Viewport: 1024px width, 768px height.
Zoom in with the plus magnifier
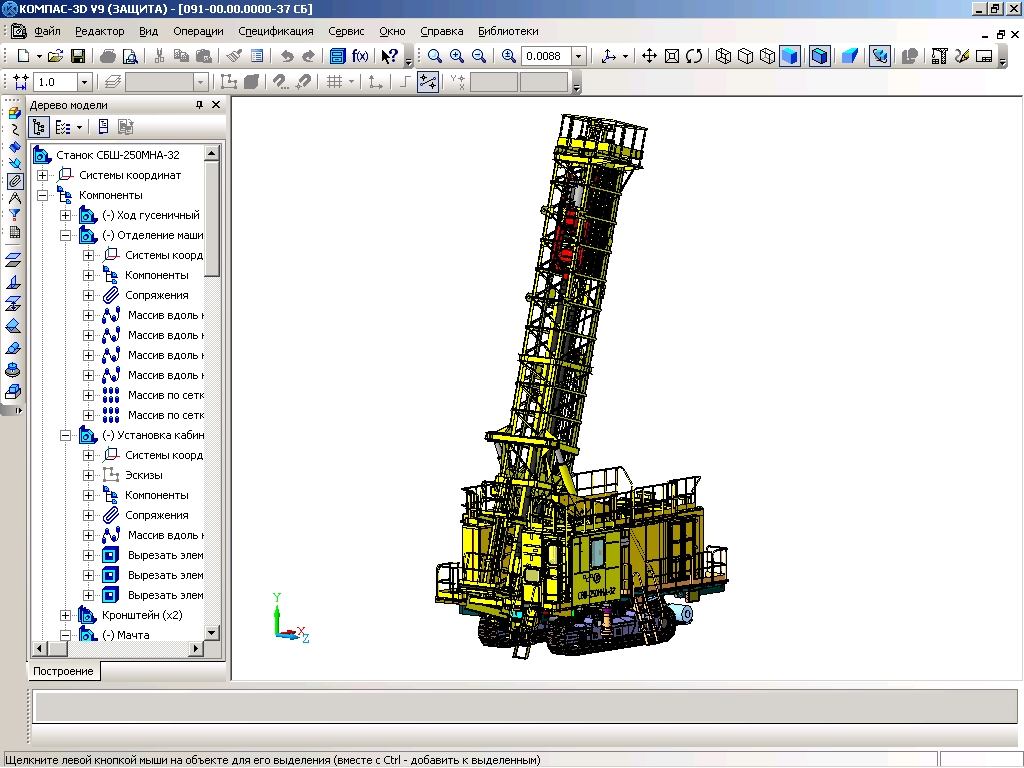coord(456,56)
